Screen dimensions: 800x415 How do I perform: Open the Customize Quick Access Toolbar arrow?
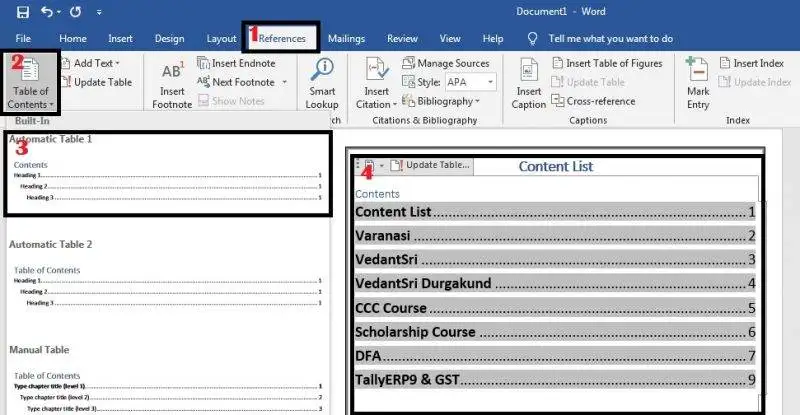tap(99, 12)
